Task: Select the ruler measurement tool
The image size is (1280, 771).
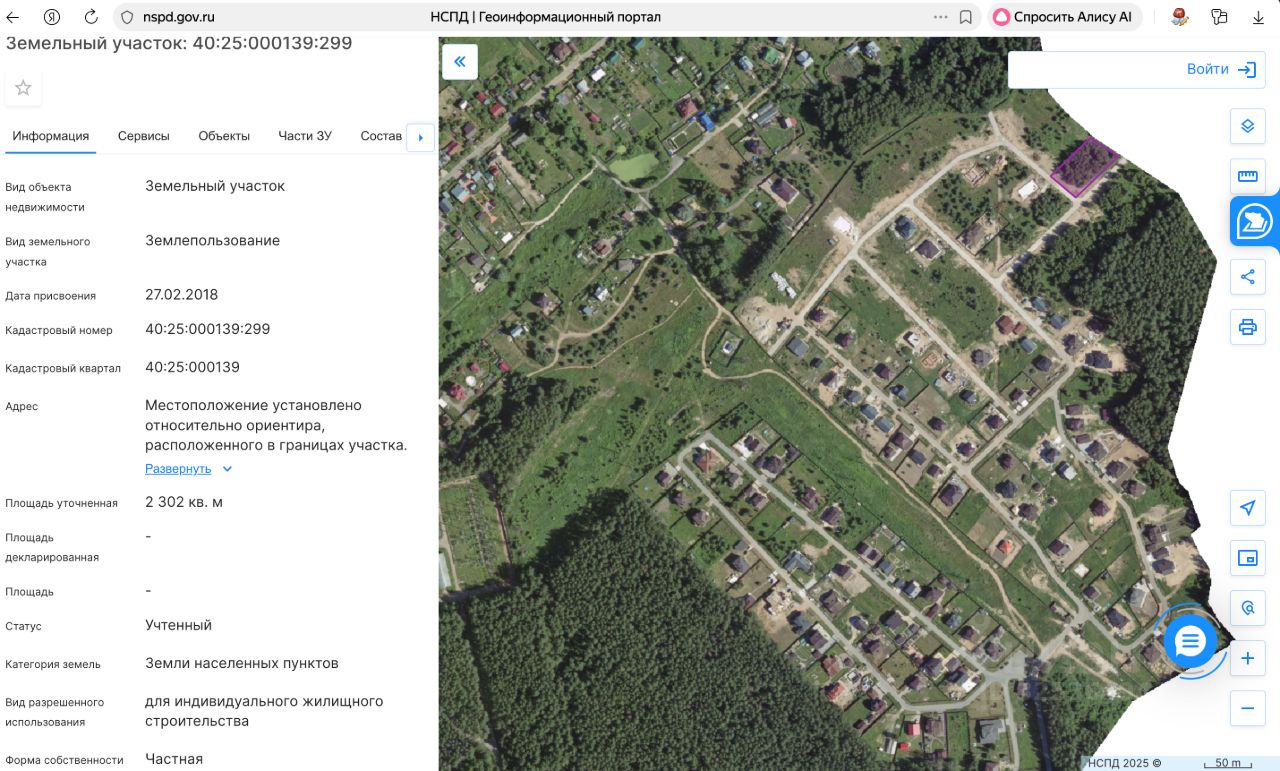Action: [1247, 176]
